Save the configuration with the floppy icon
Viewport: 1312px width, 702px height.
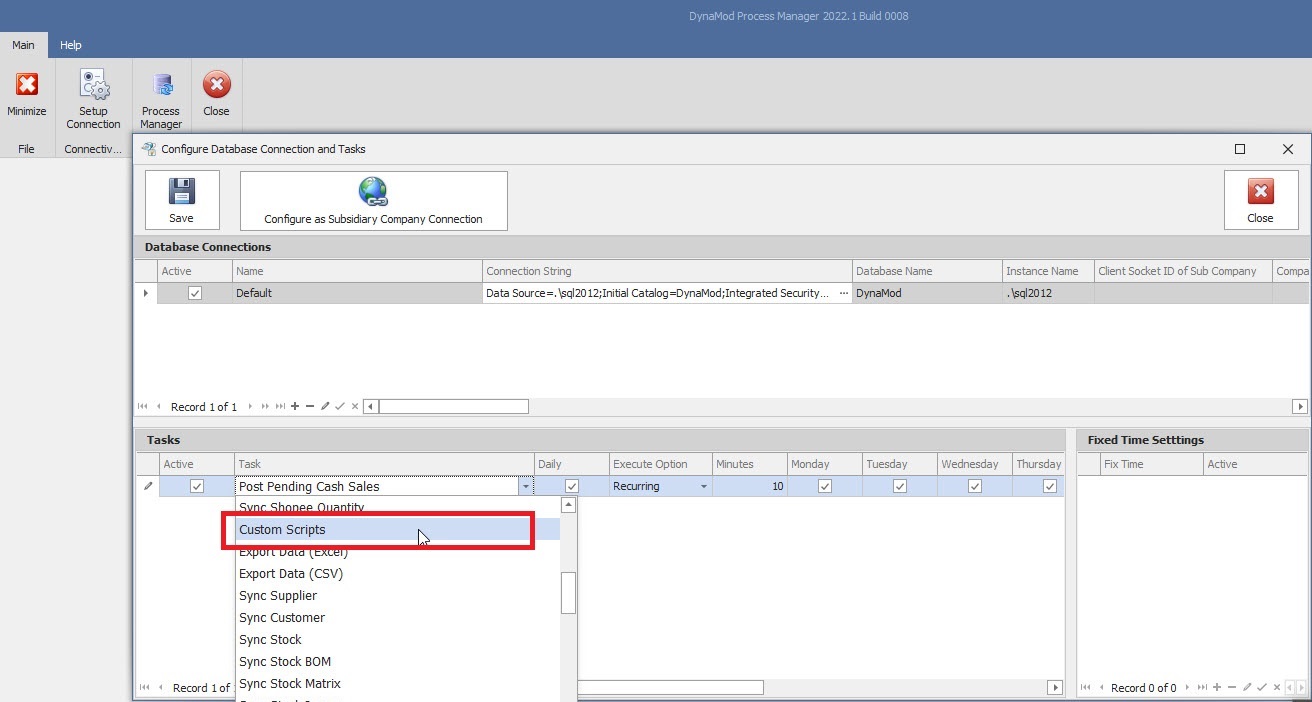181,200
